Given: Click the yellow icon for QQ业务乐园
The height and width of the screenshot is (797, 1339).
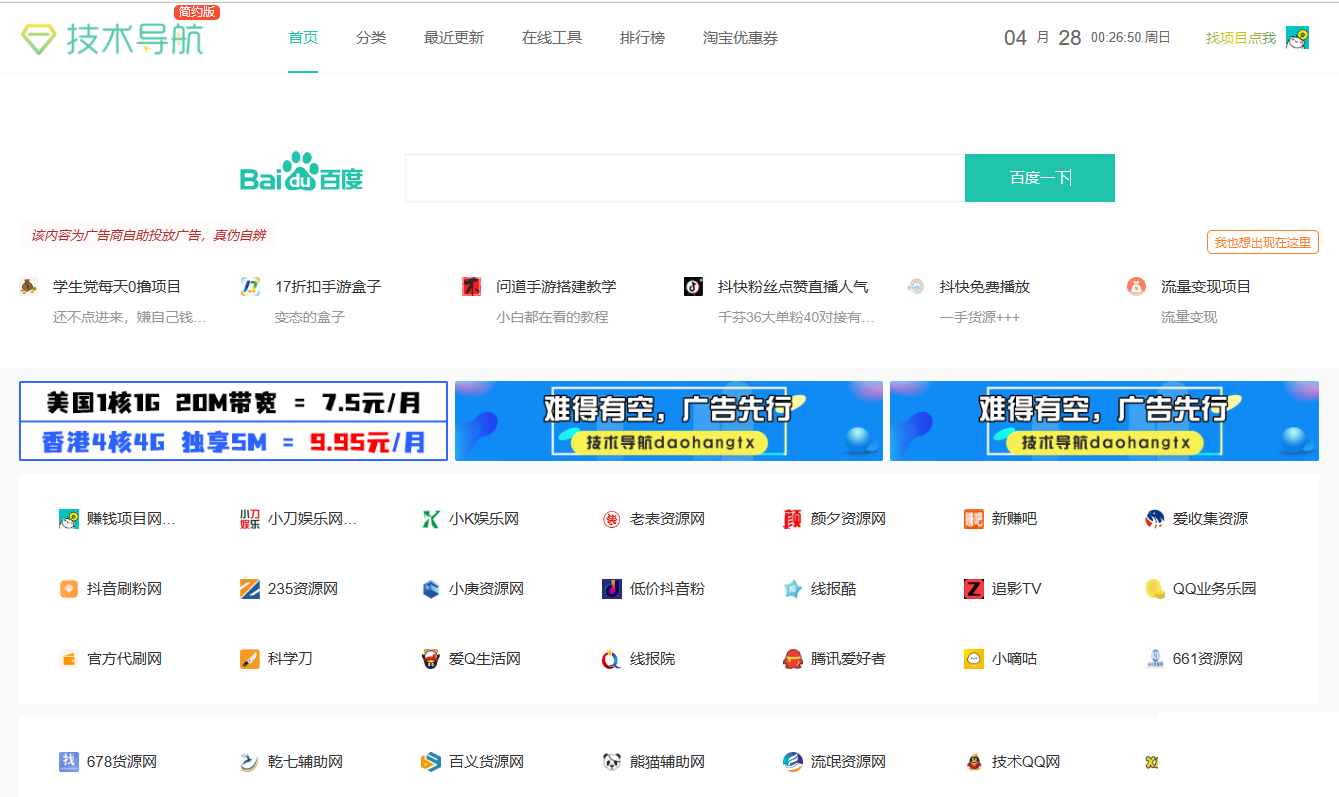Looking at the screenshot, I should [x=1155, y=589].
